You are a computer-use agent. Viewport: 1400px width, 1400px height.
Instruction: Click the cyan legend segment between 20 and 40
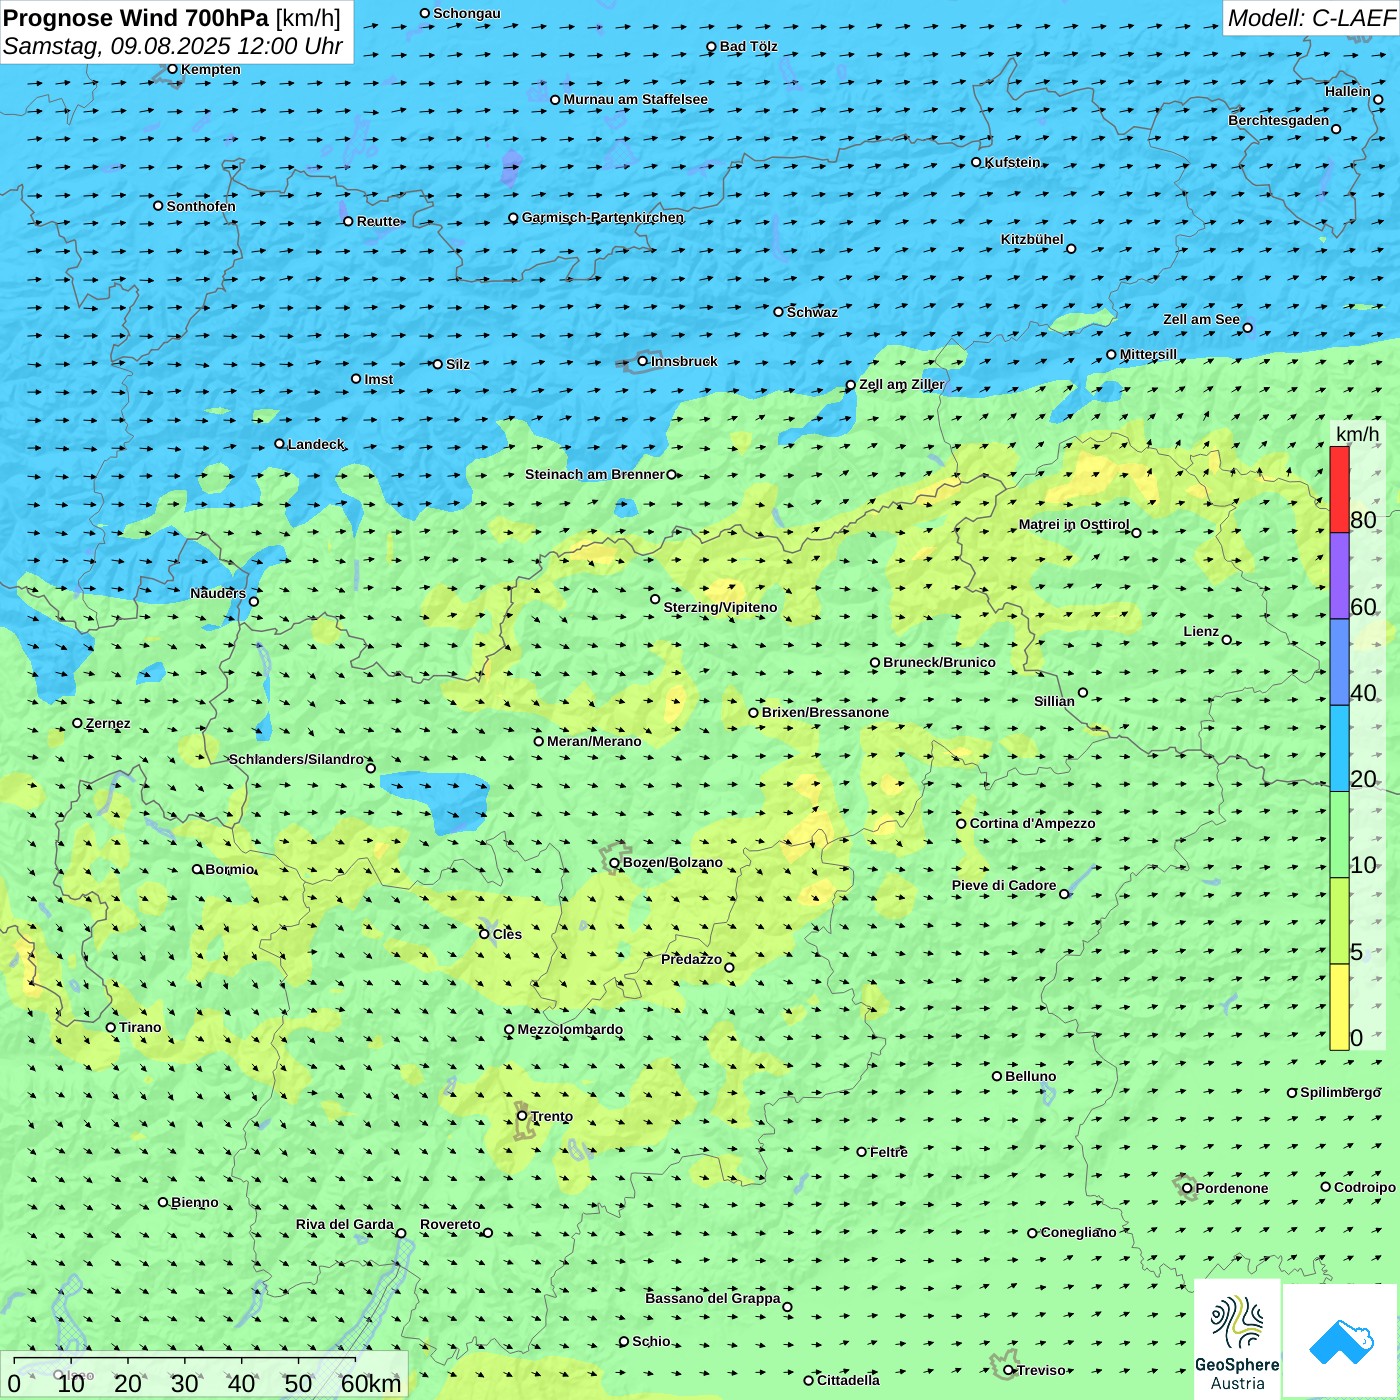tap(1339, 748)
